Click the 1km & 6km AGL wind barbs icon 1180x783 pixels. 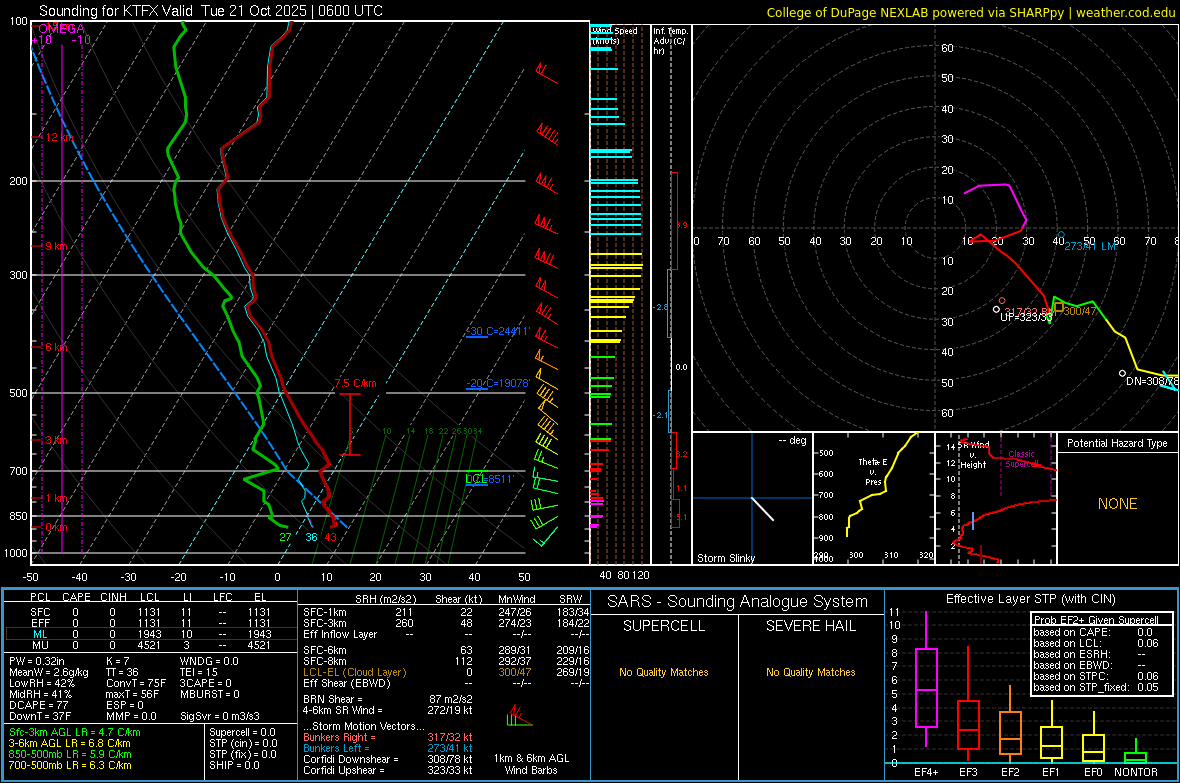519,716
